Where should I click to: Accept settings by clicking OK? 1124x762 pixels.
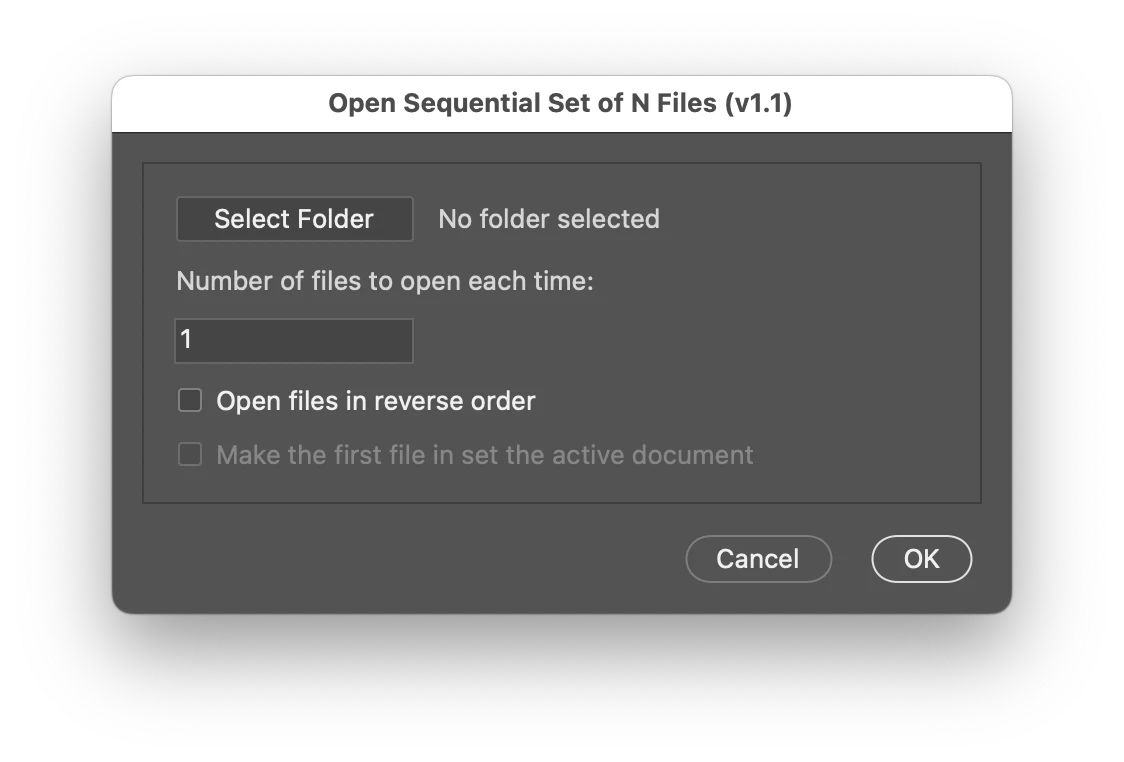pos(921,559)
